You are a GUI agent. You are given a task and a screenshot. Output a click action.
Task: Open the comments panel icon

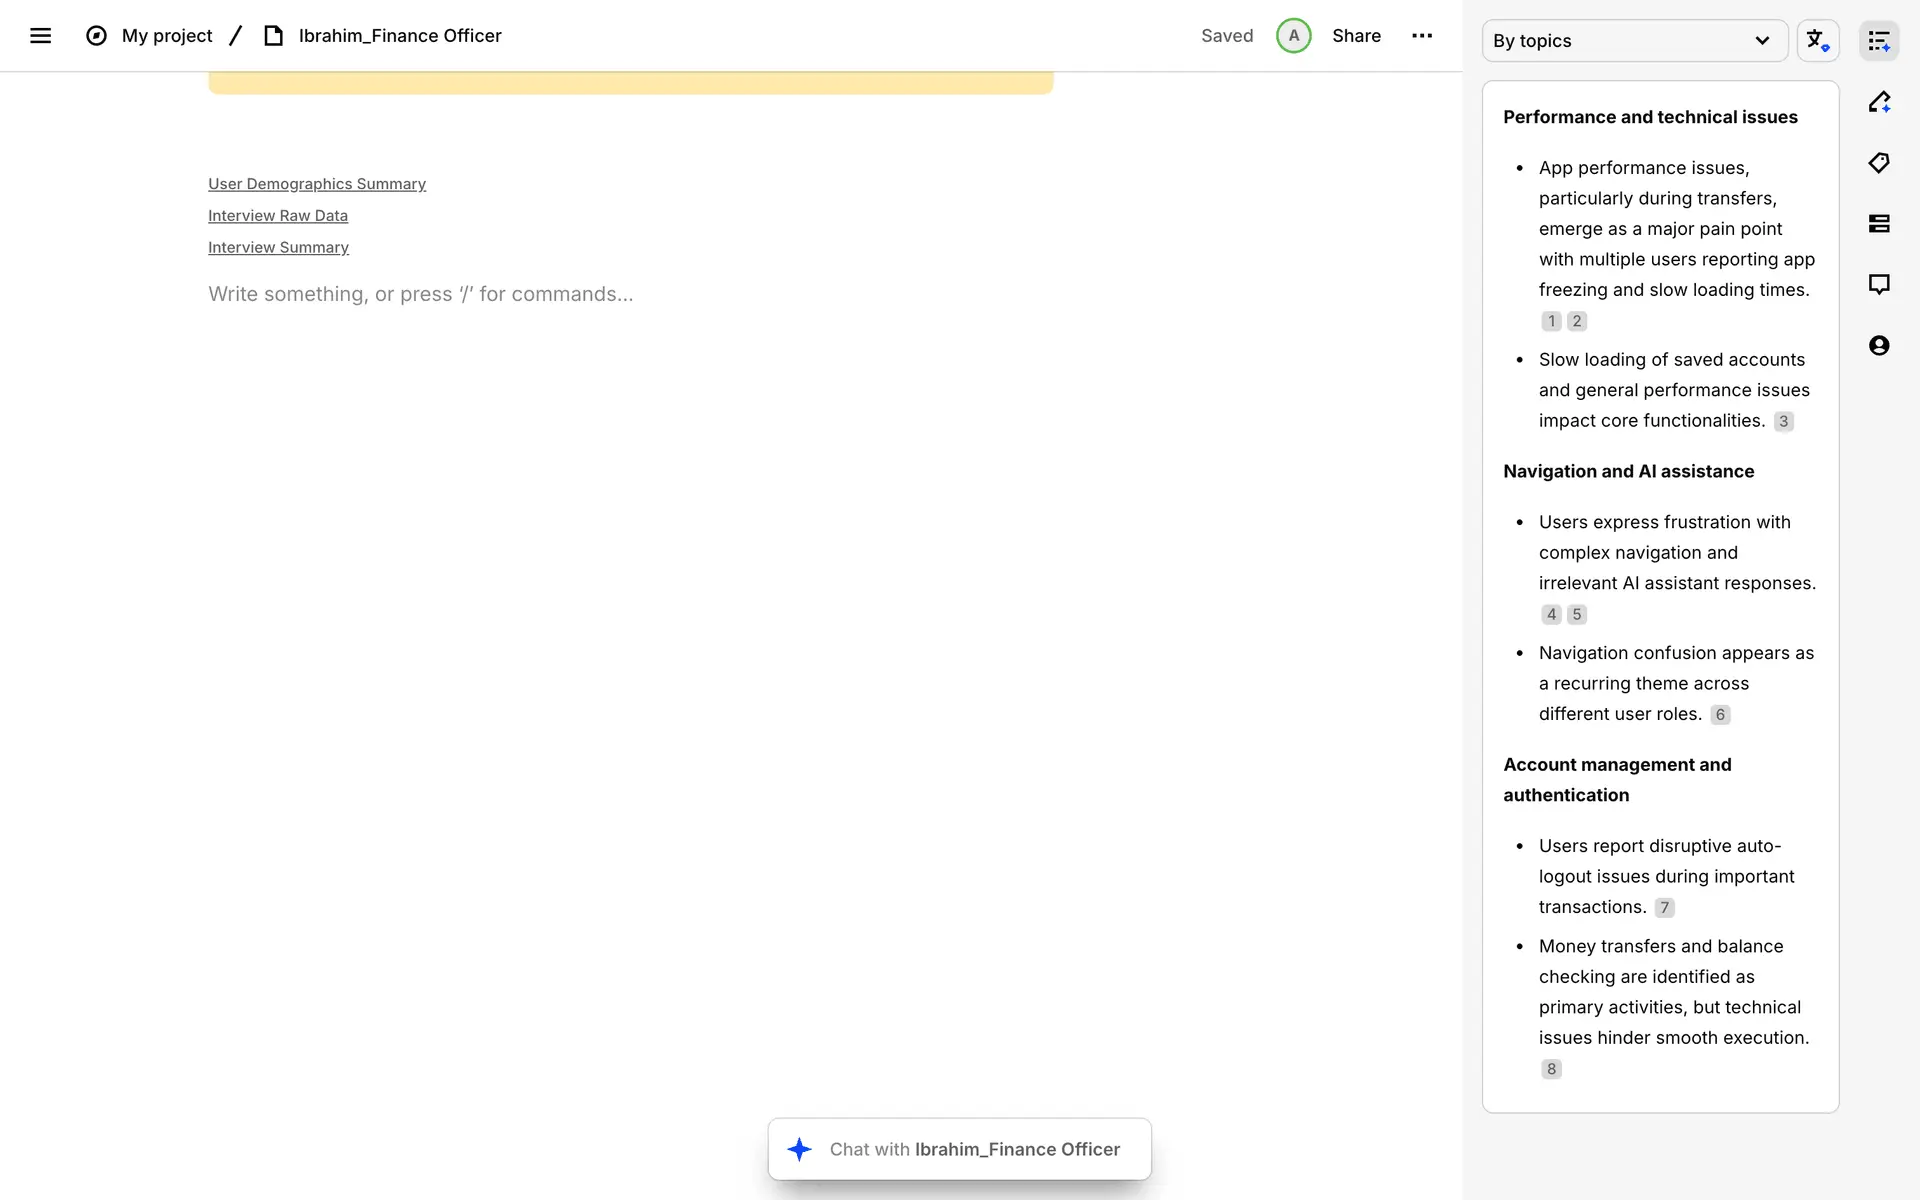pyautogui.click(x=1878, y=285)
